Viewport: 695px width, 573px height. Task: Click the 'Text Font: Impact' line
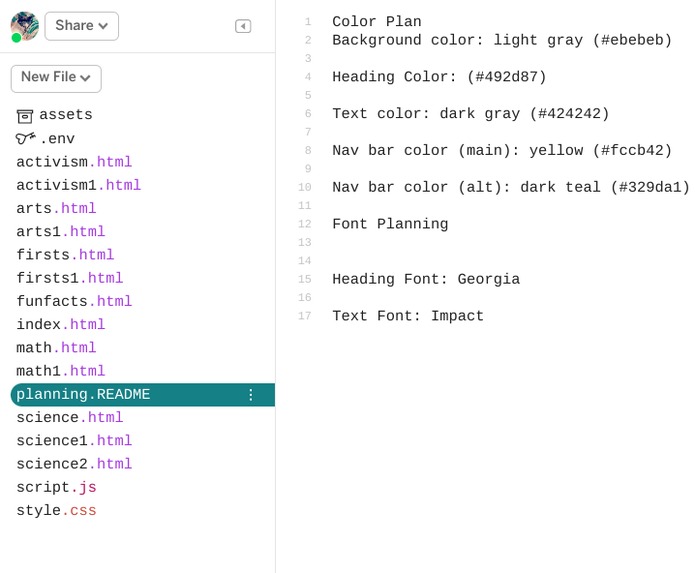[408, 316]
